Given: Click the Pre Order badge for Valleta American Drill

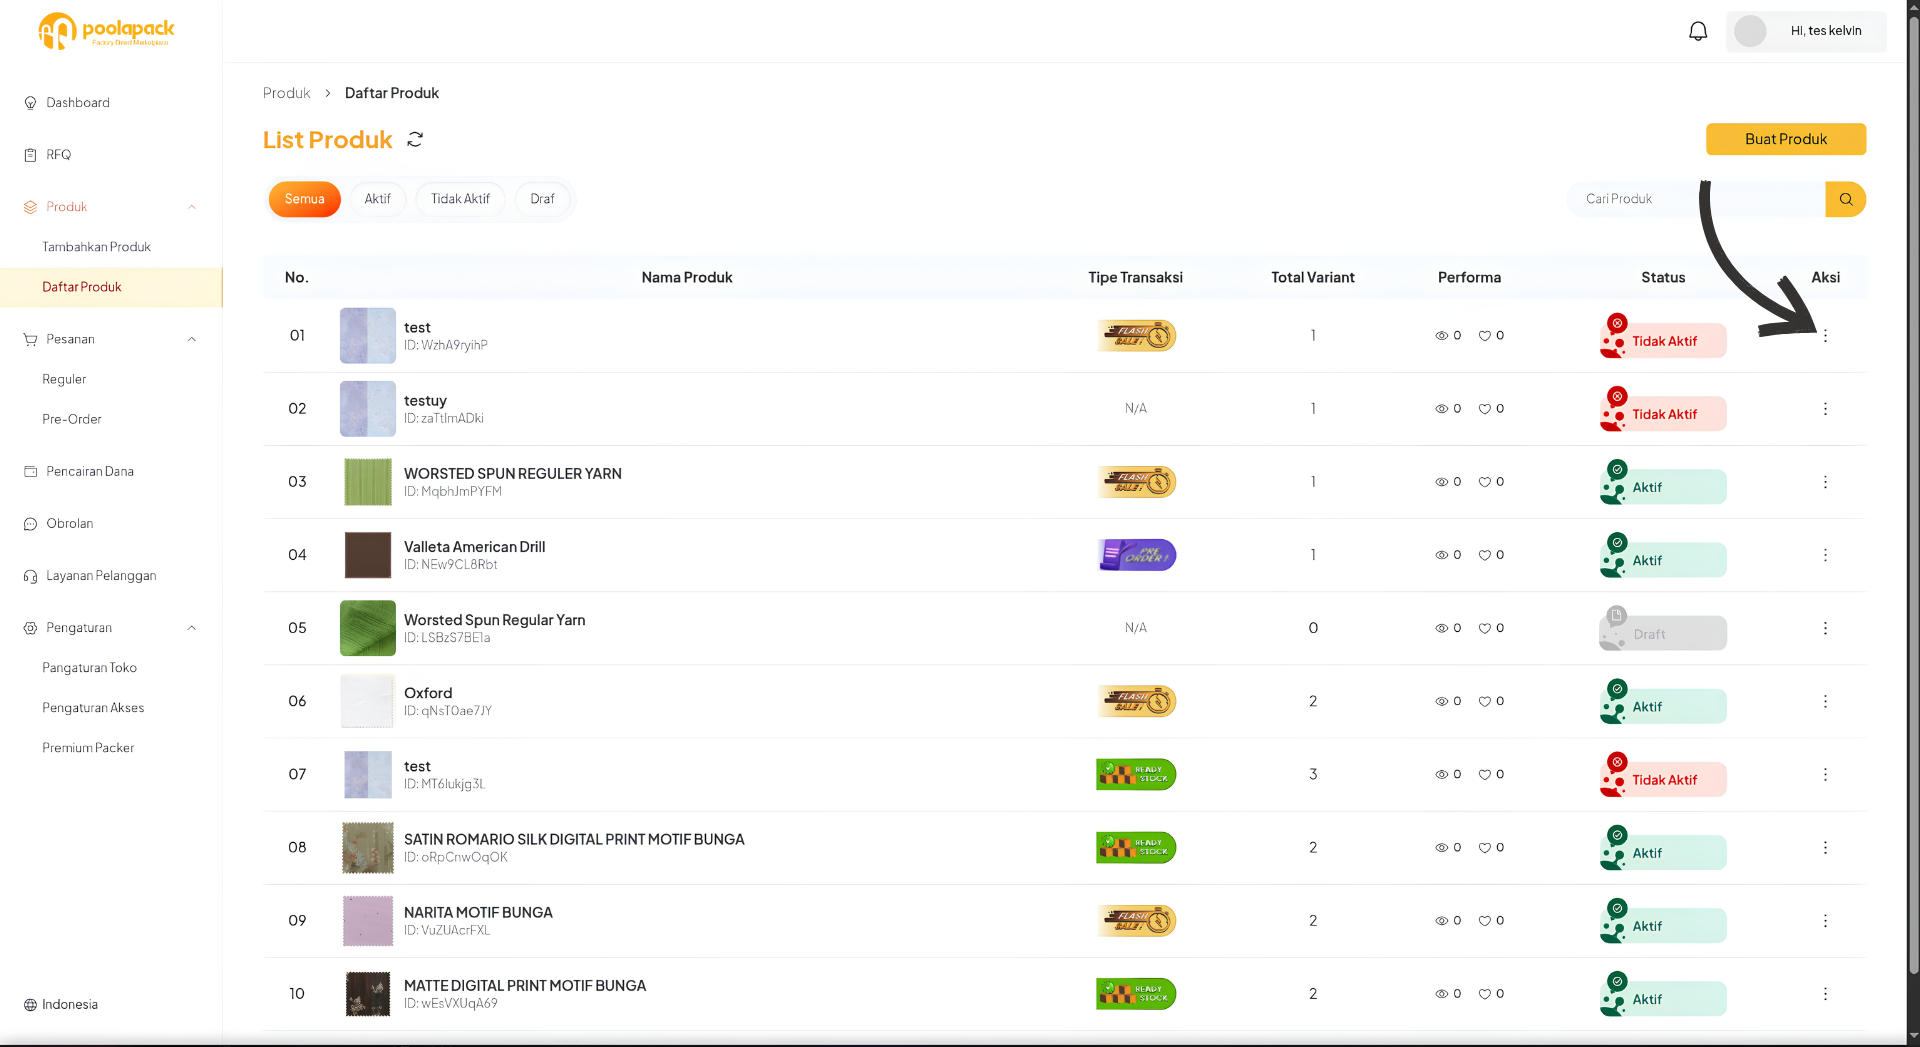Looking at the screenshot, I should coord(1136,555).
